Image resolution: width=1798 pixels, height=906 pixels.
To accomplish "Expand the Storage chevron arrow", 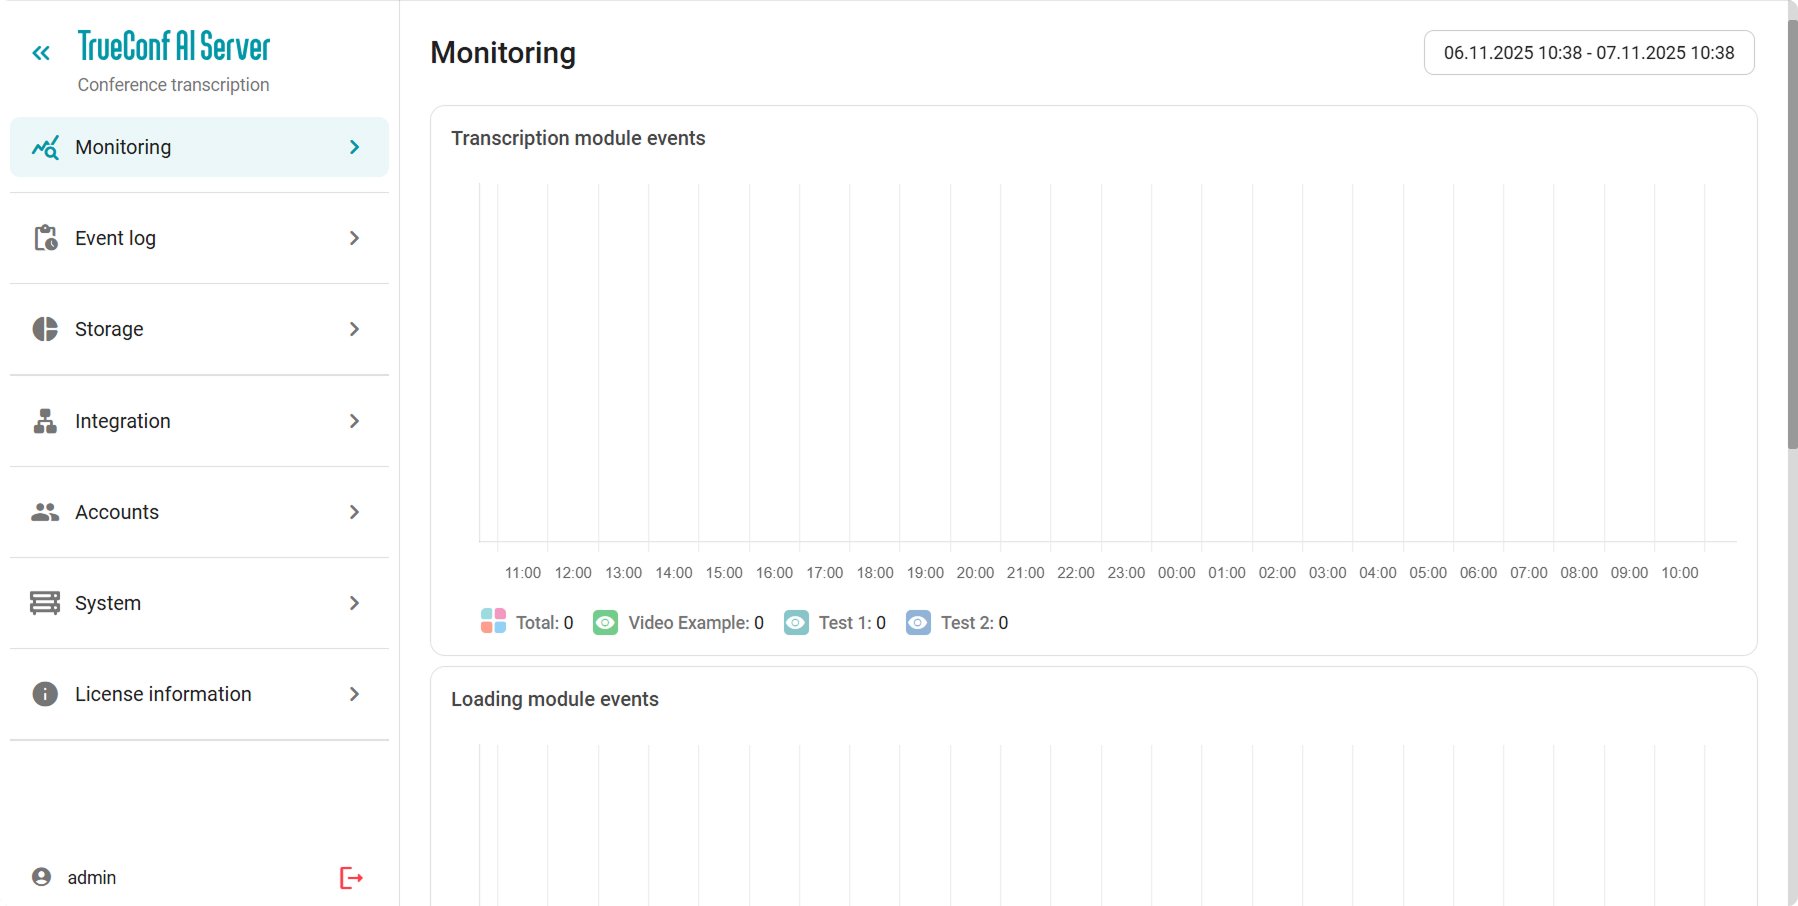I will pos(354,329).
